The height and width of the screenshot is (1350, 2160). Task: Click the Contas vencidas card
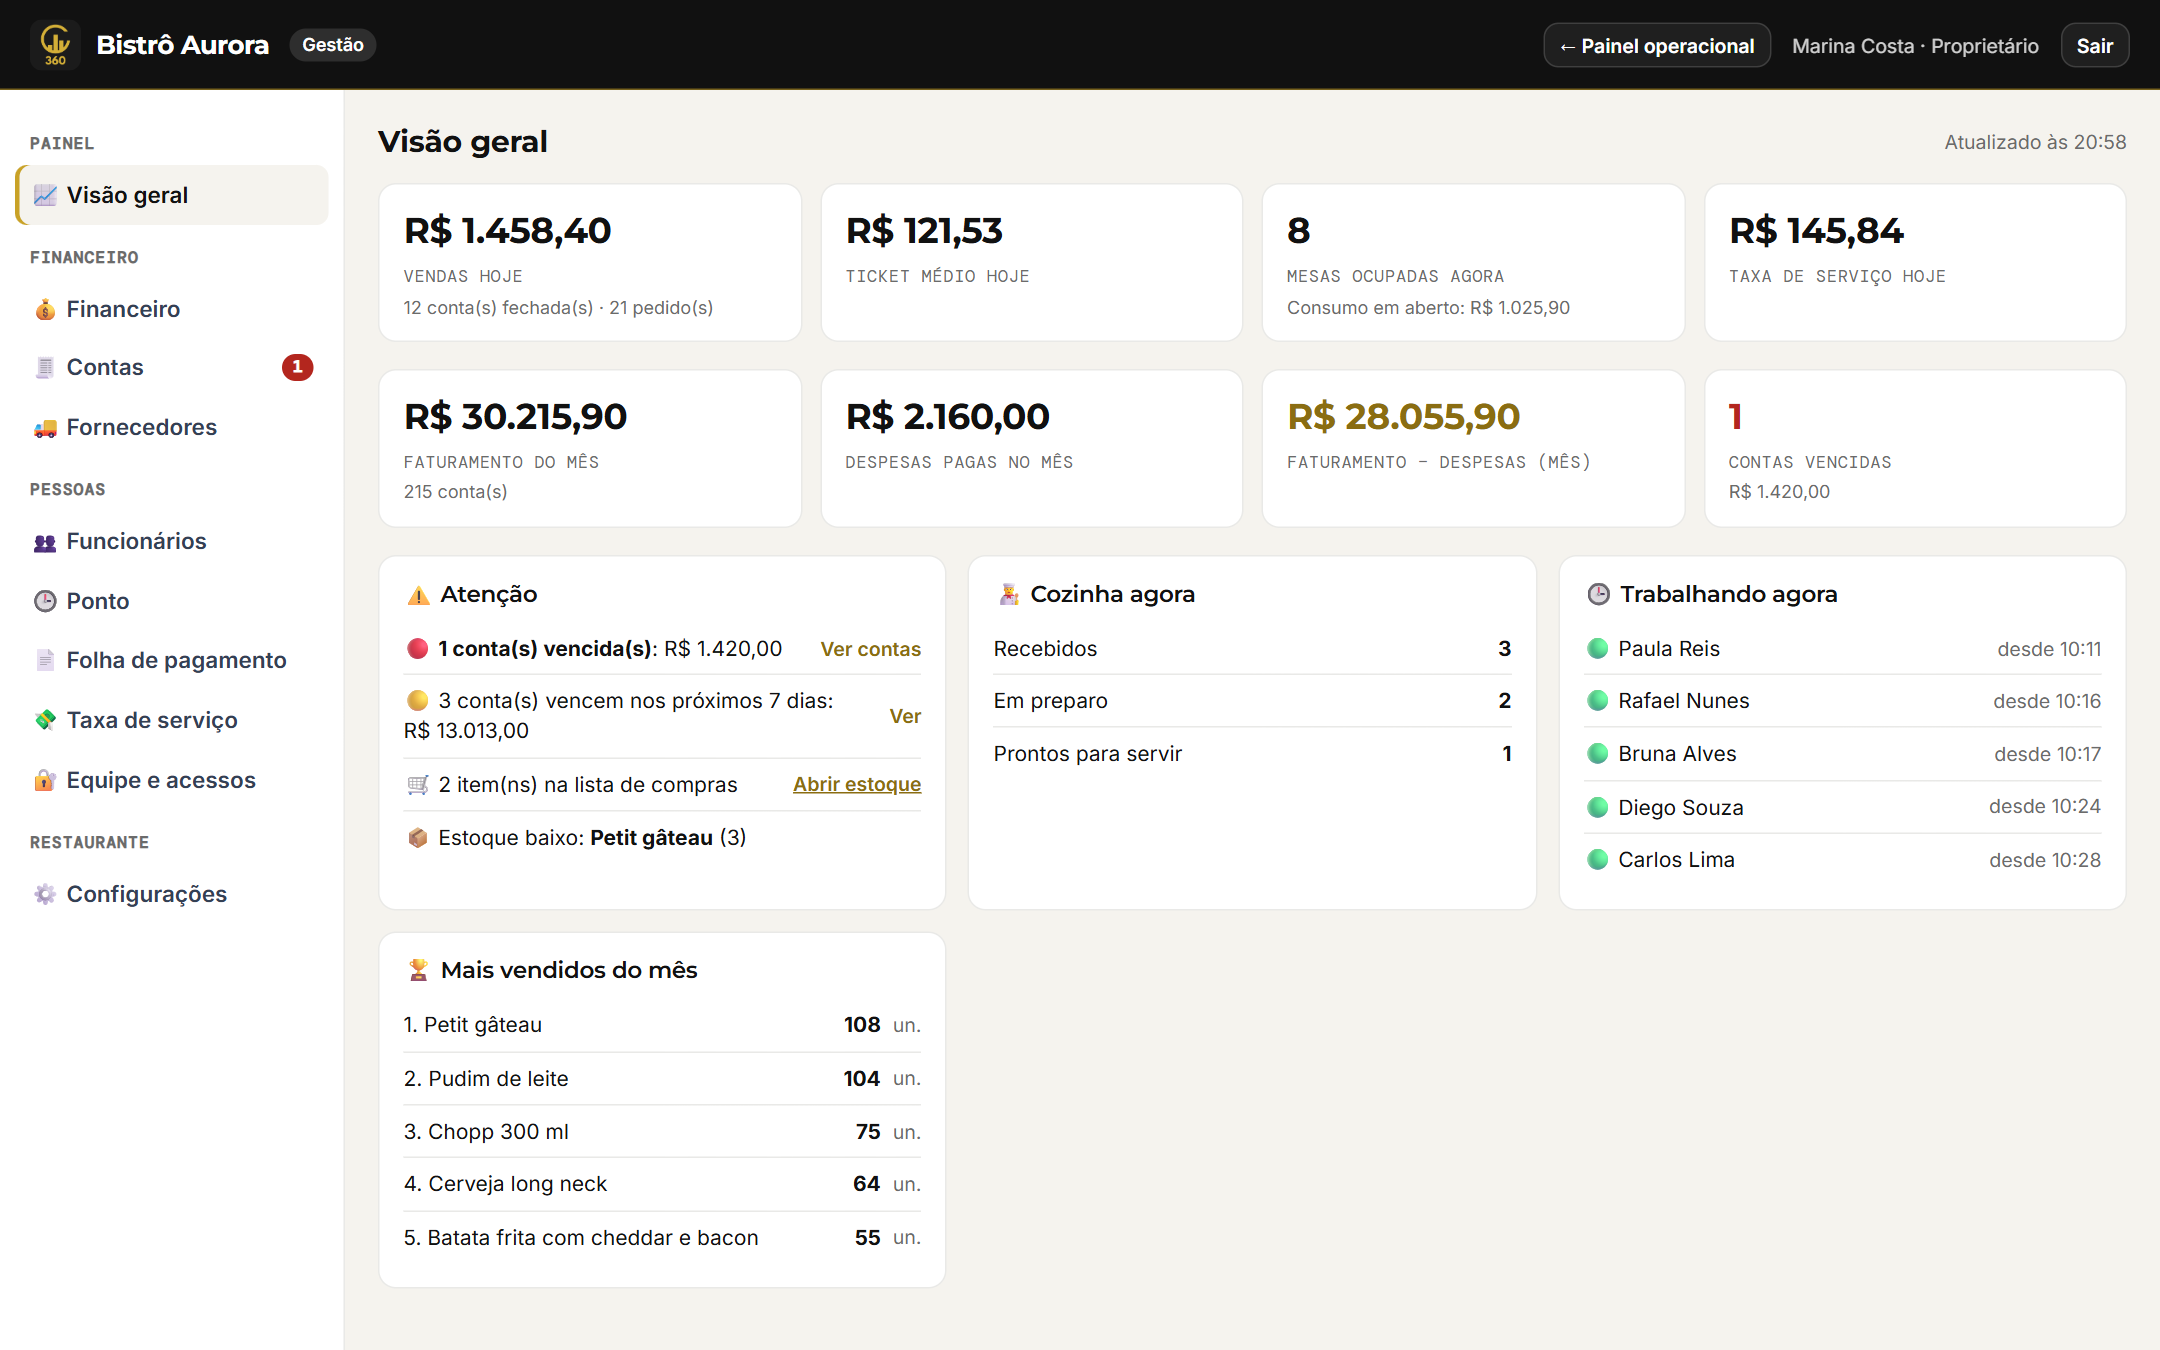(1915, 448)
